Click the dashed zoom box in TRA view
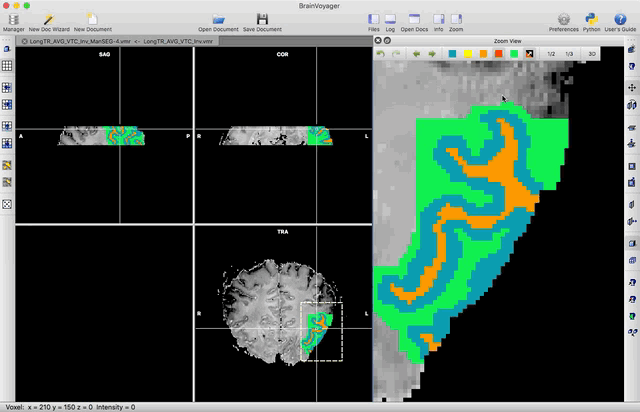Image resolution: width=640 pixels, height=412 pixels. pyautogui.click(x=321, y=331)
